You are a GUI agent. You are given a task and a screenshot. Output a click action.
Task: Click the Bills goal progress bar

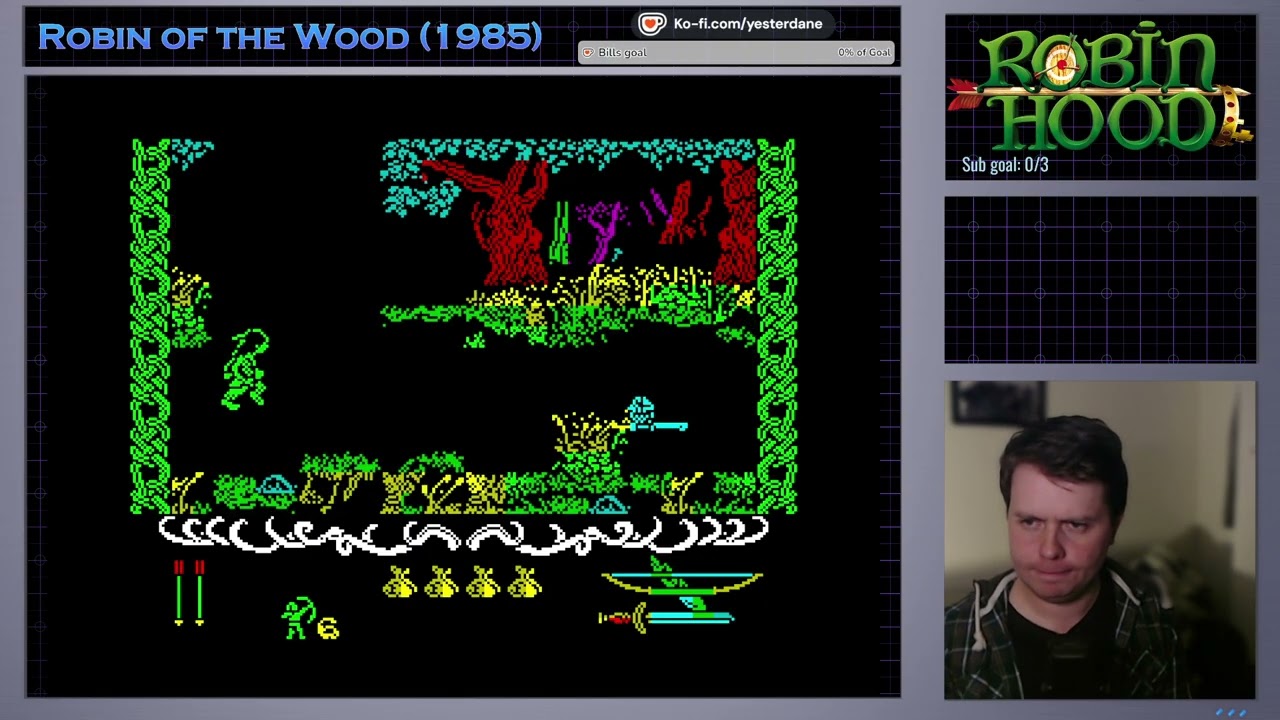[736, 52]
